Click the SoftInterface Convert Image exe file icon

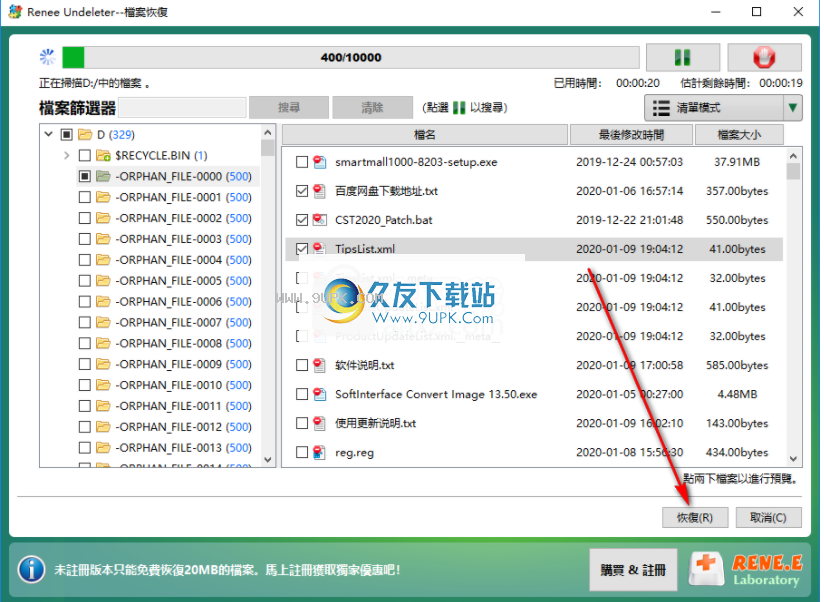(320, 394)
